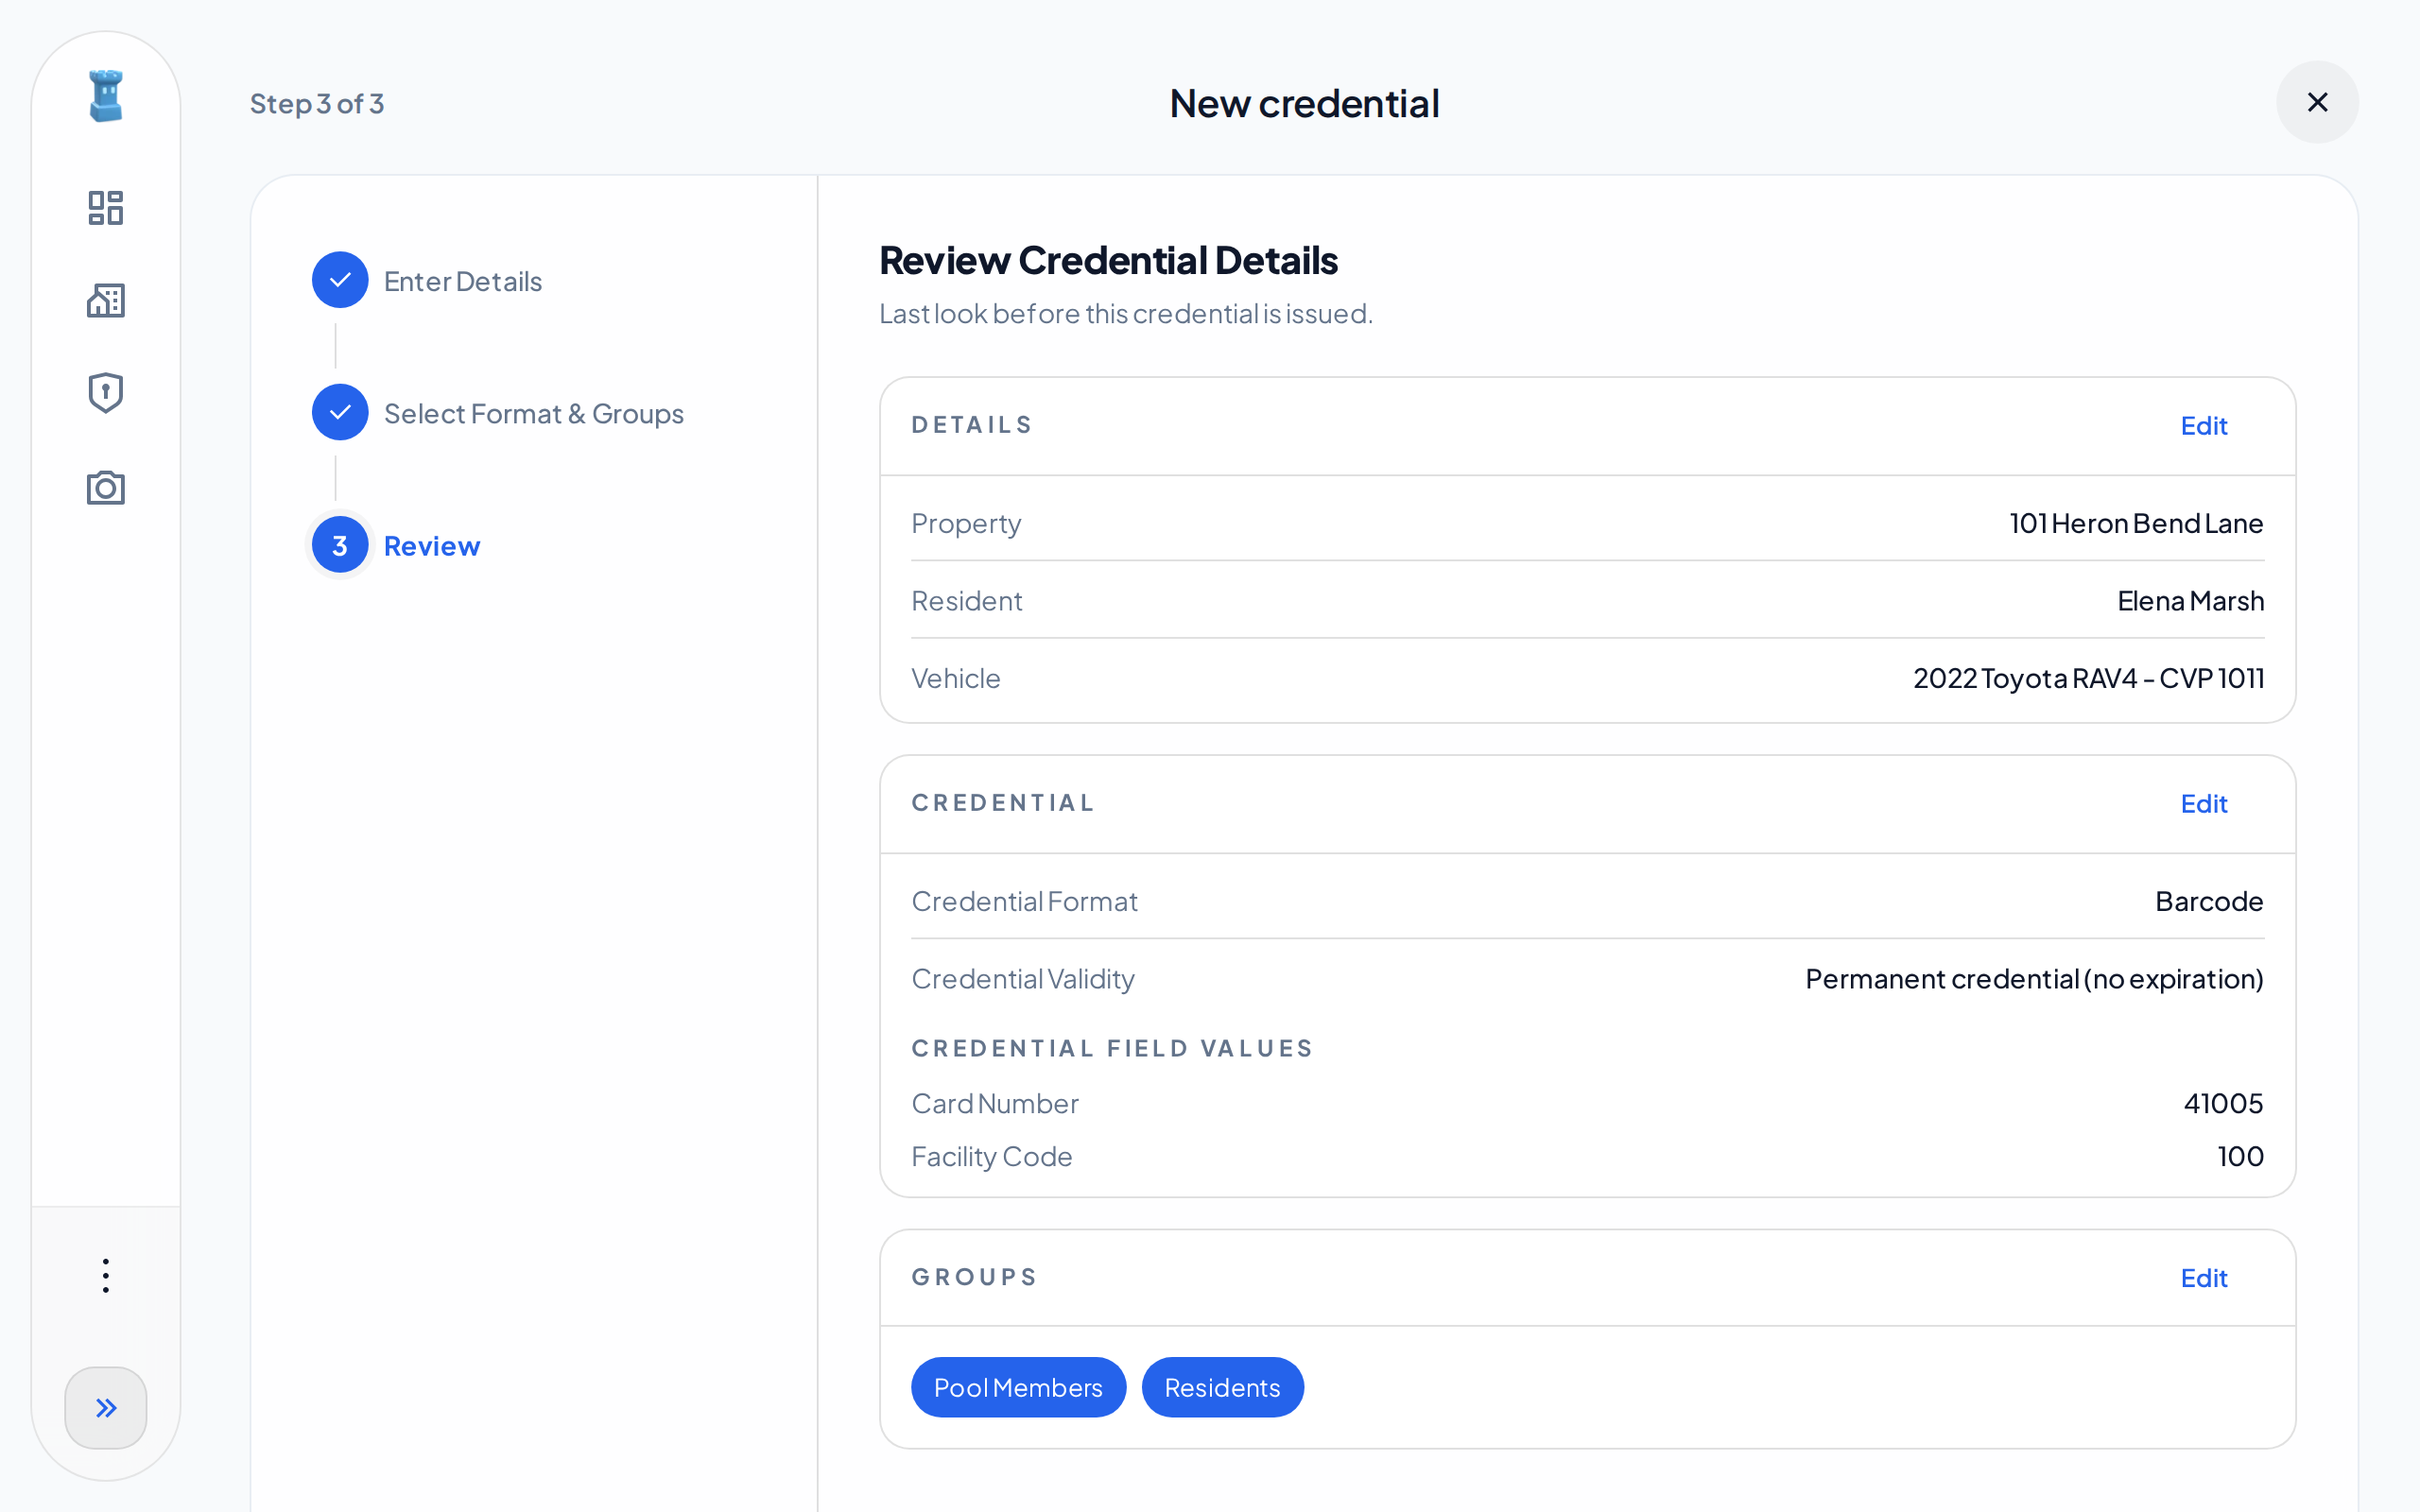Open the three-dot more options menu
The height and width of the screenshot is (1512, 2420).
(106, 1275)
